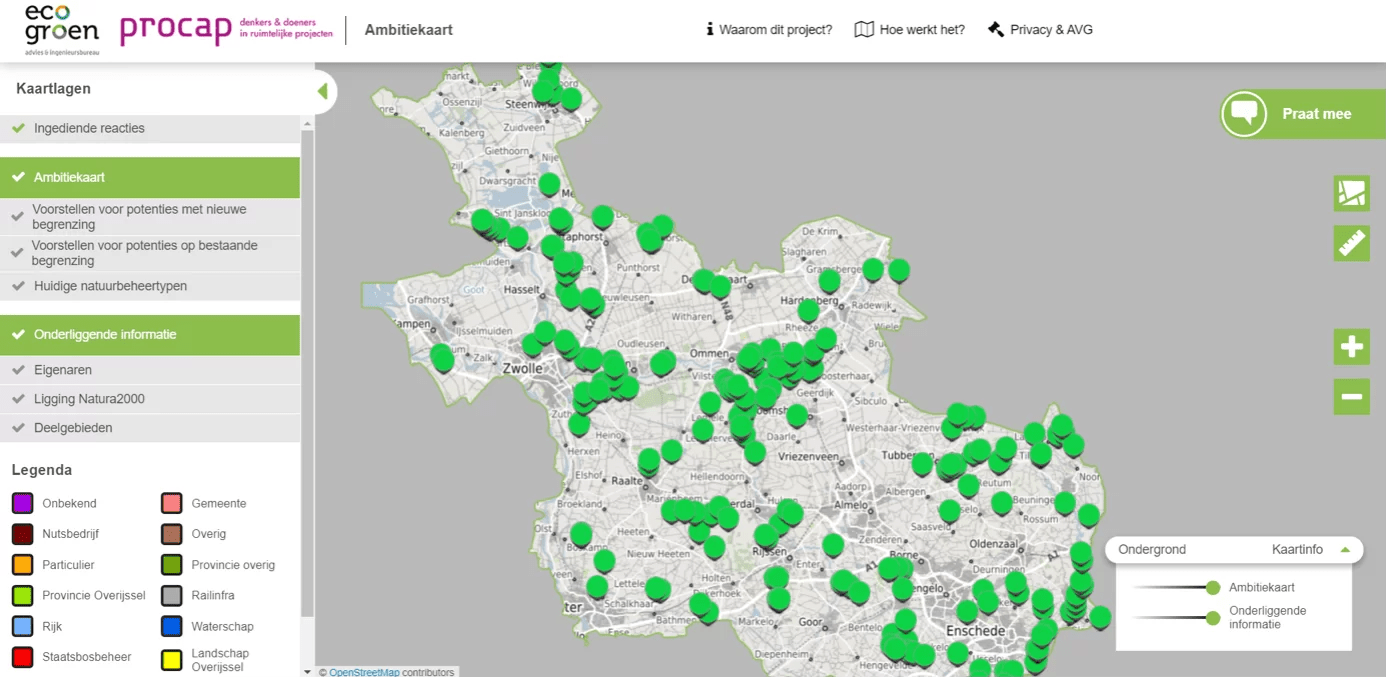Toggle the Ligging Natura2000 layer
This screenshot has height=681, width=1390.
point(89,399)
